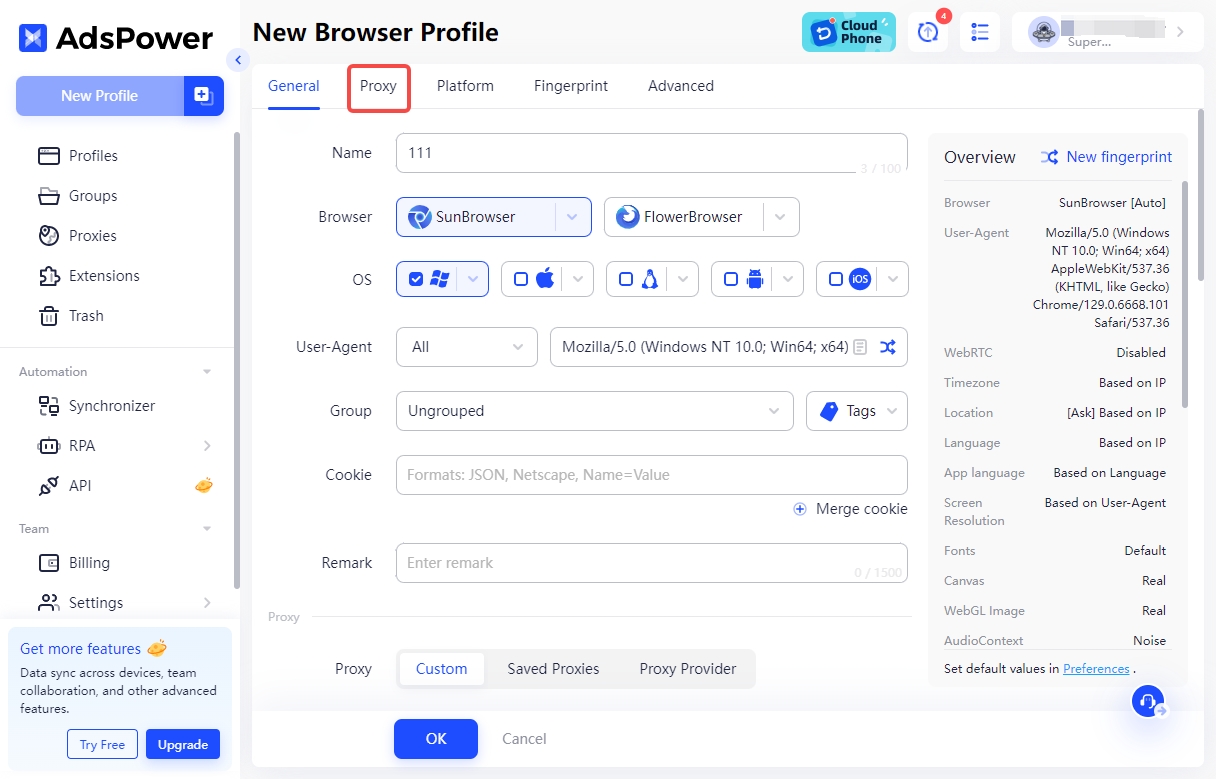Screen dimensions: 1216x779
Task: Switch to the Fingerprint tab
Action: 571,86
